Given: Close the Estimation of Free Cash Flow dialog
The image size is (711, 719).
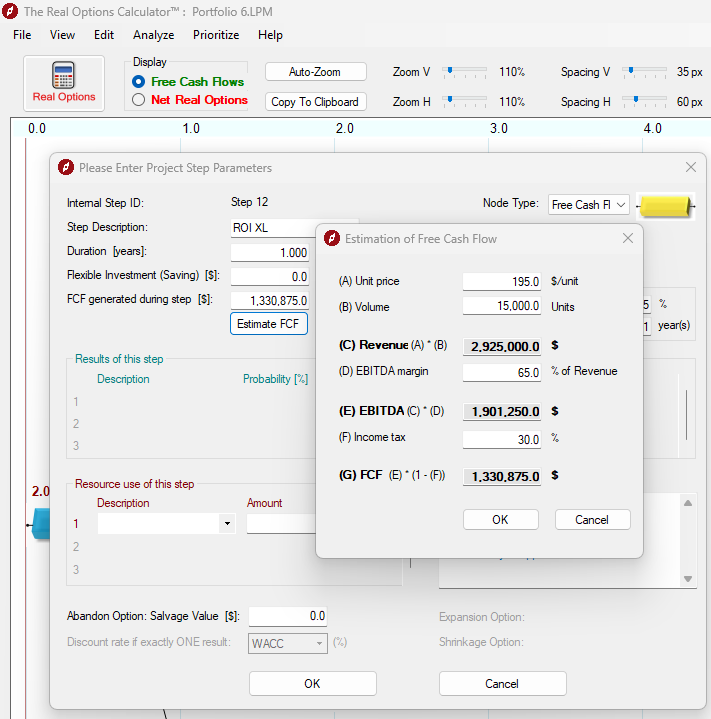Looking at the screenshot, I should point(627,238).
